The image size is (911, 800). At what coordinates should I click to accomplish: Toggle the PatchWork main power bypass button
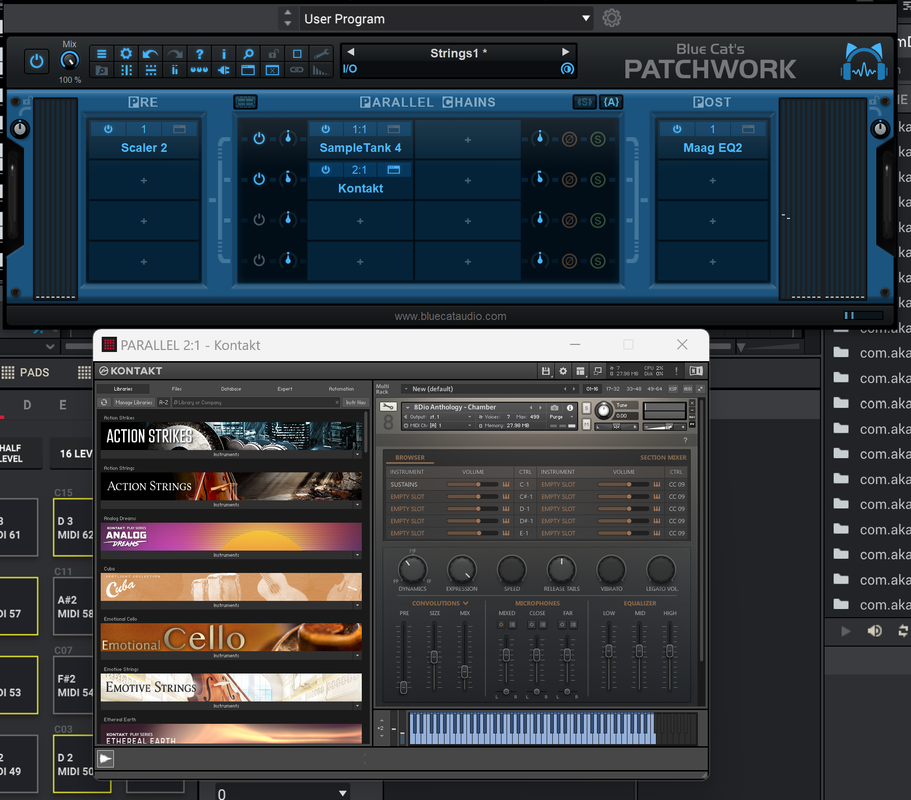[36, 61]
